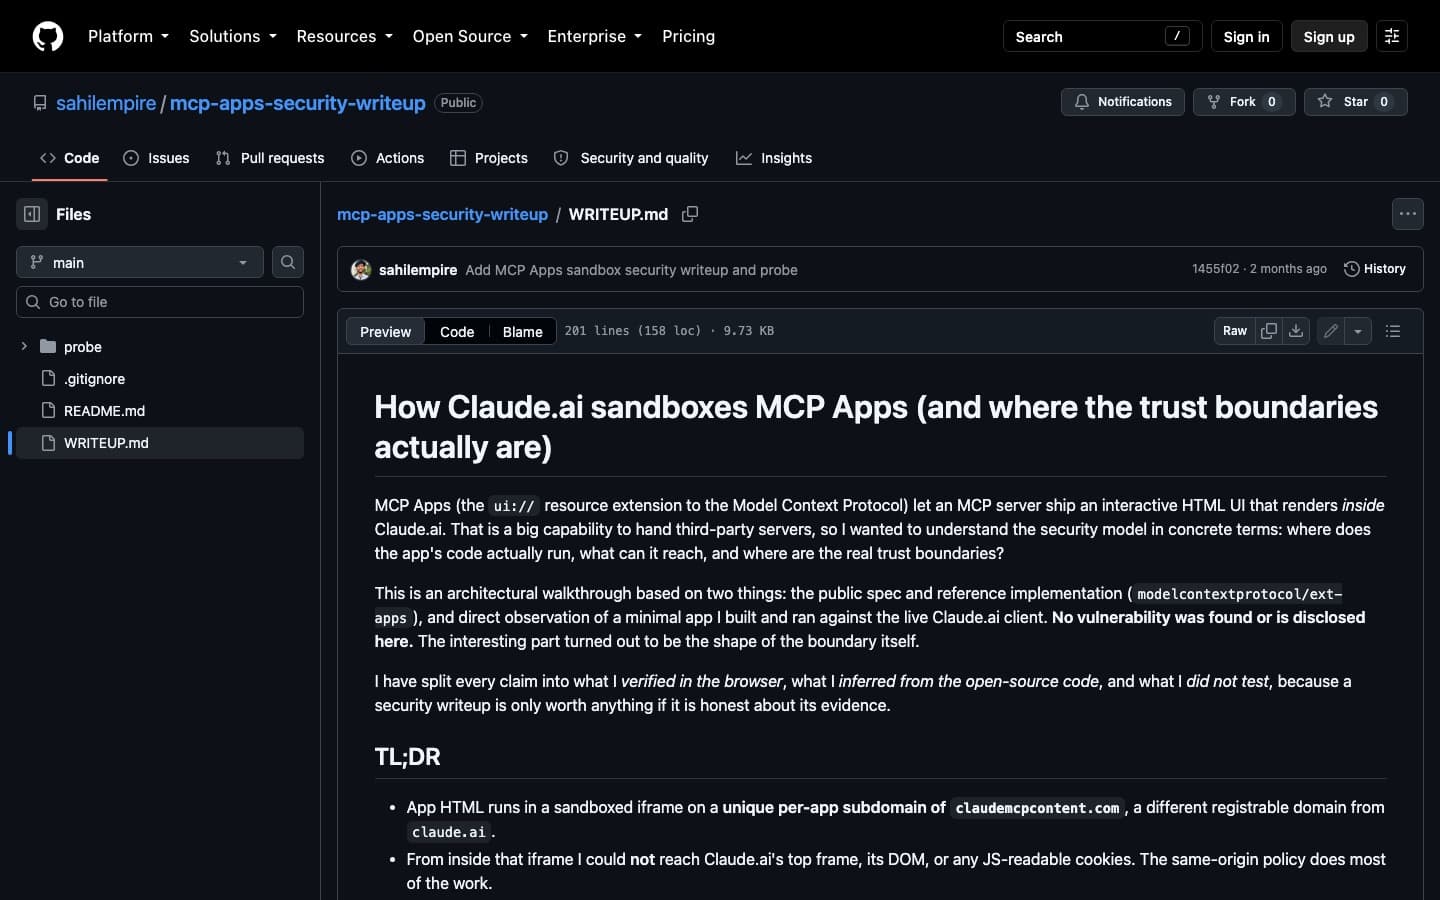Viewport: 1440px width, 900px height.
Task: Open the Enterprise menu
Action: 594,36
